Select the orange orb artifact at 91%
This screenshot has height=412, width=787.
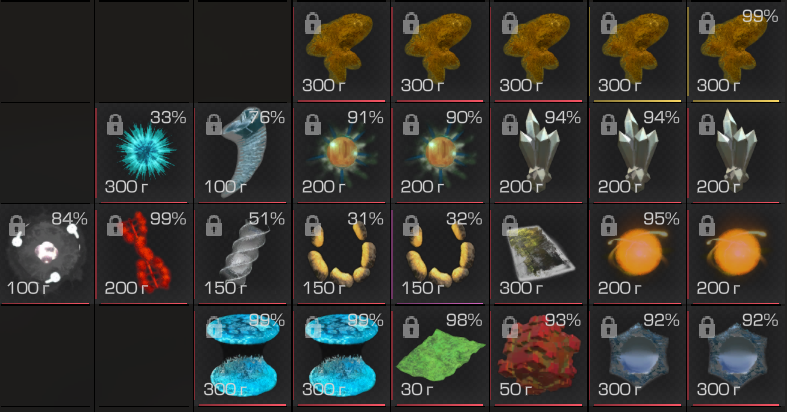341,153
